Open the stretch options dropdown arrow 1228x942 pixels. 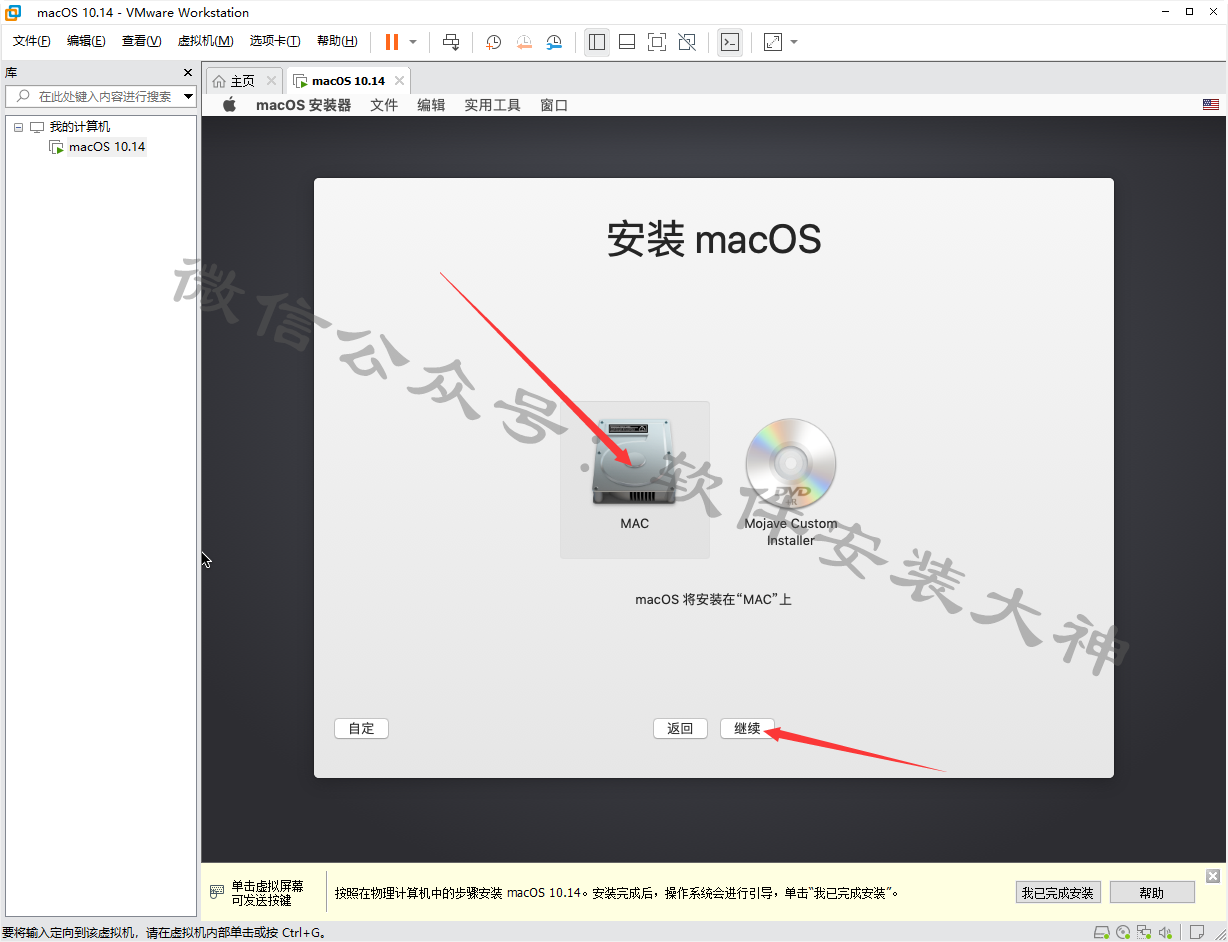794,42
